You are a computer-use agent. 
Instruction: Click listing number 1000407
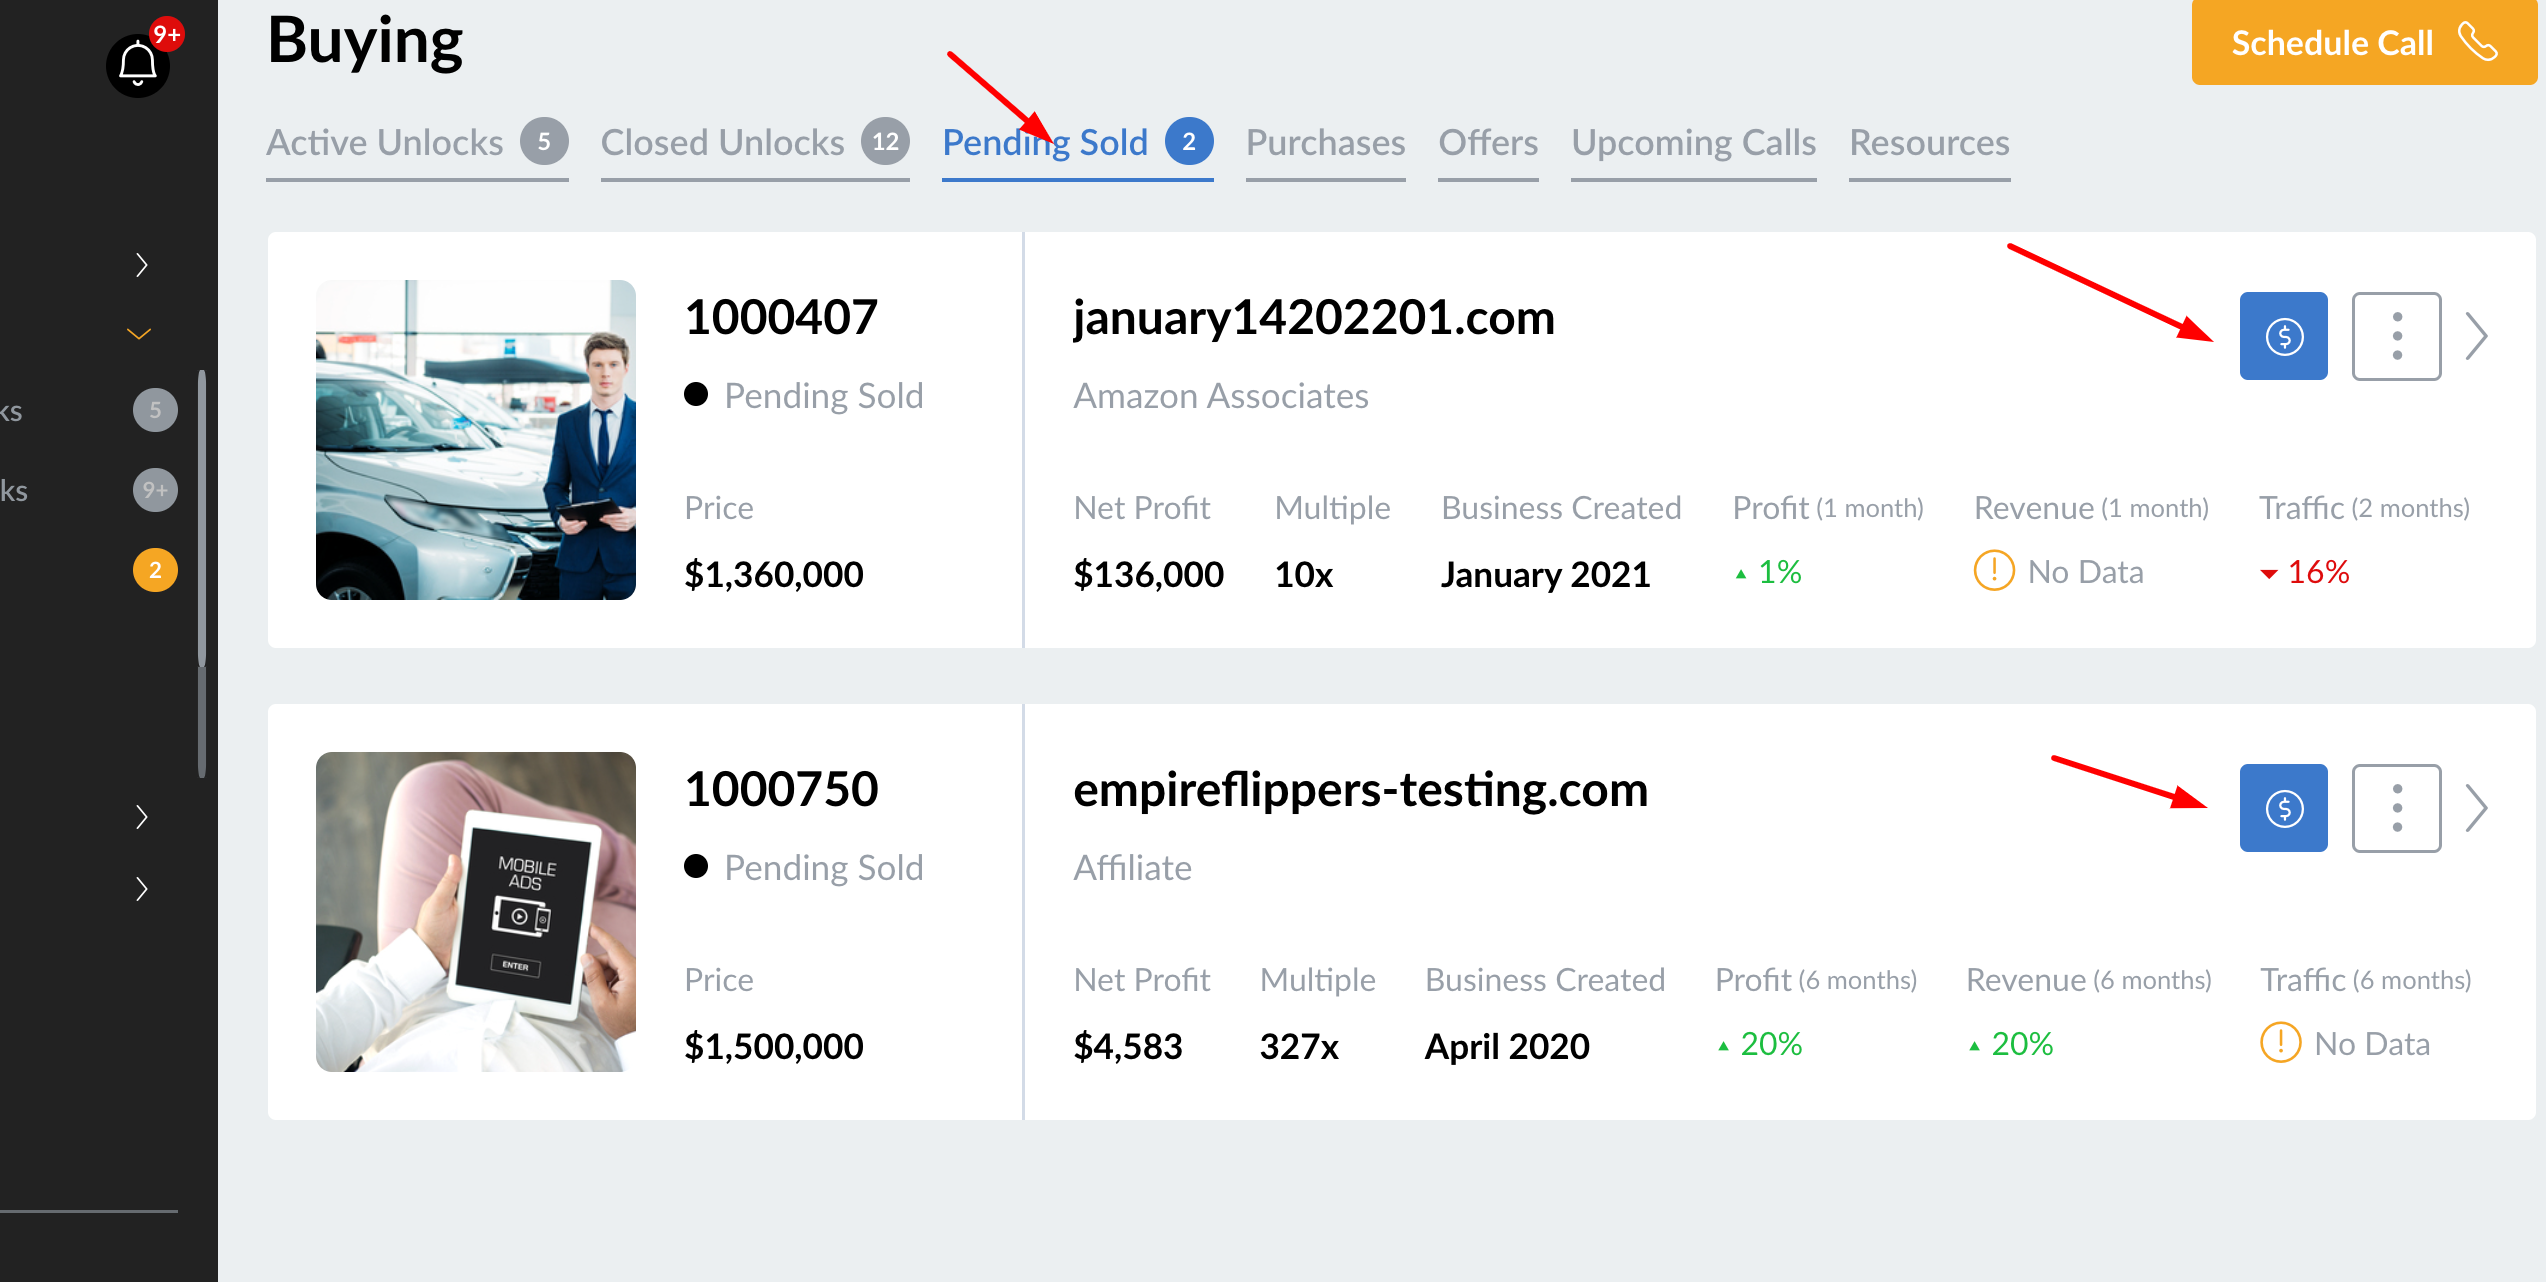coord(781,318)
